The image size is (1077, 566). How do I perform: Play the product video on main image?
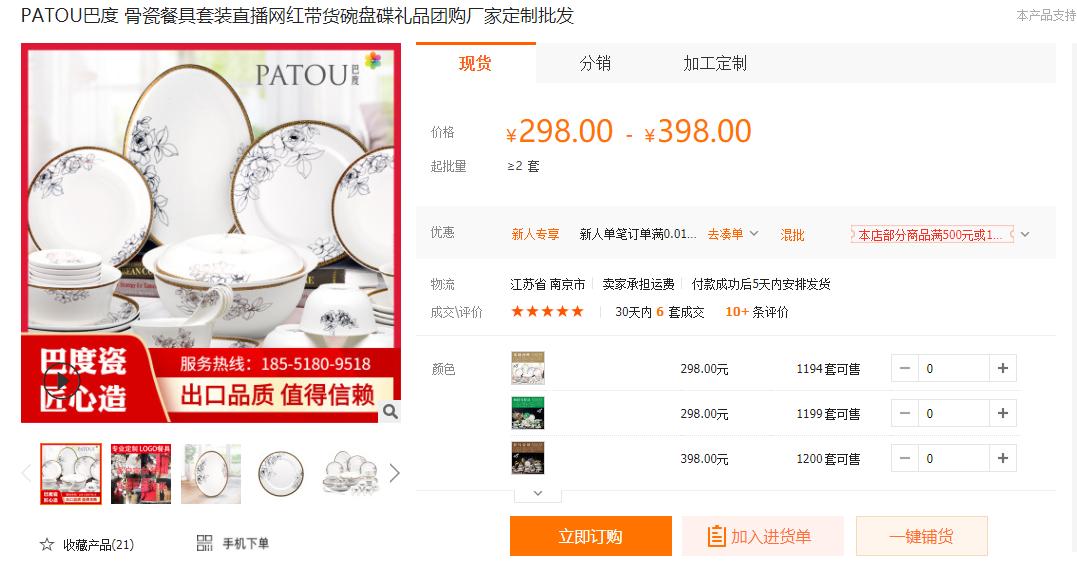coord(59,380)
